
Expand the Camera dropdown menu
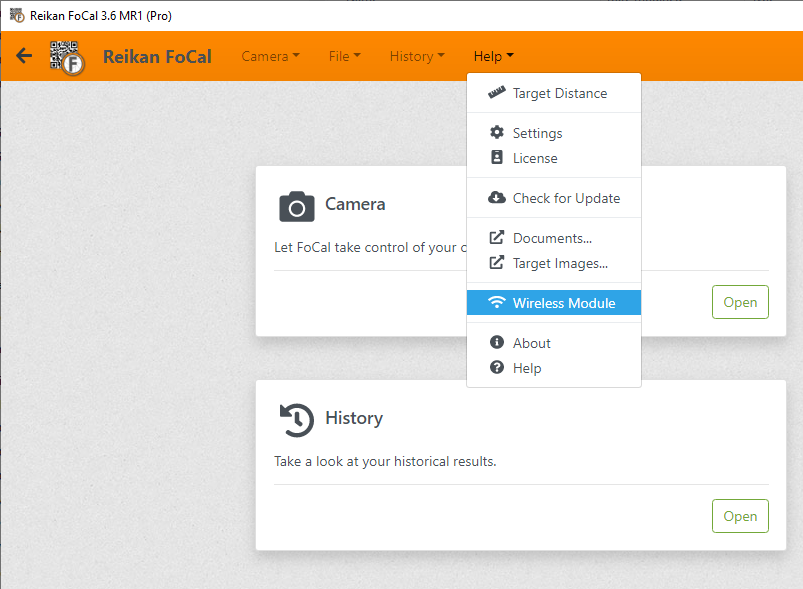click(x=270, y=57)
